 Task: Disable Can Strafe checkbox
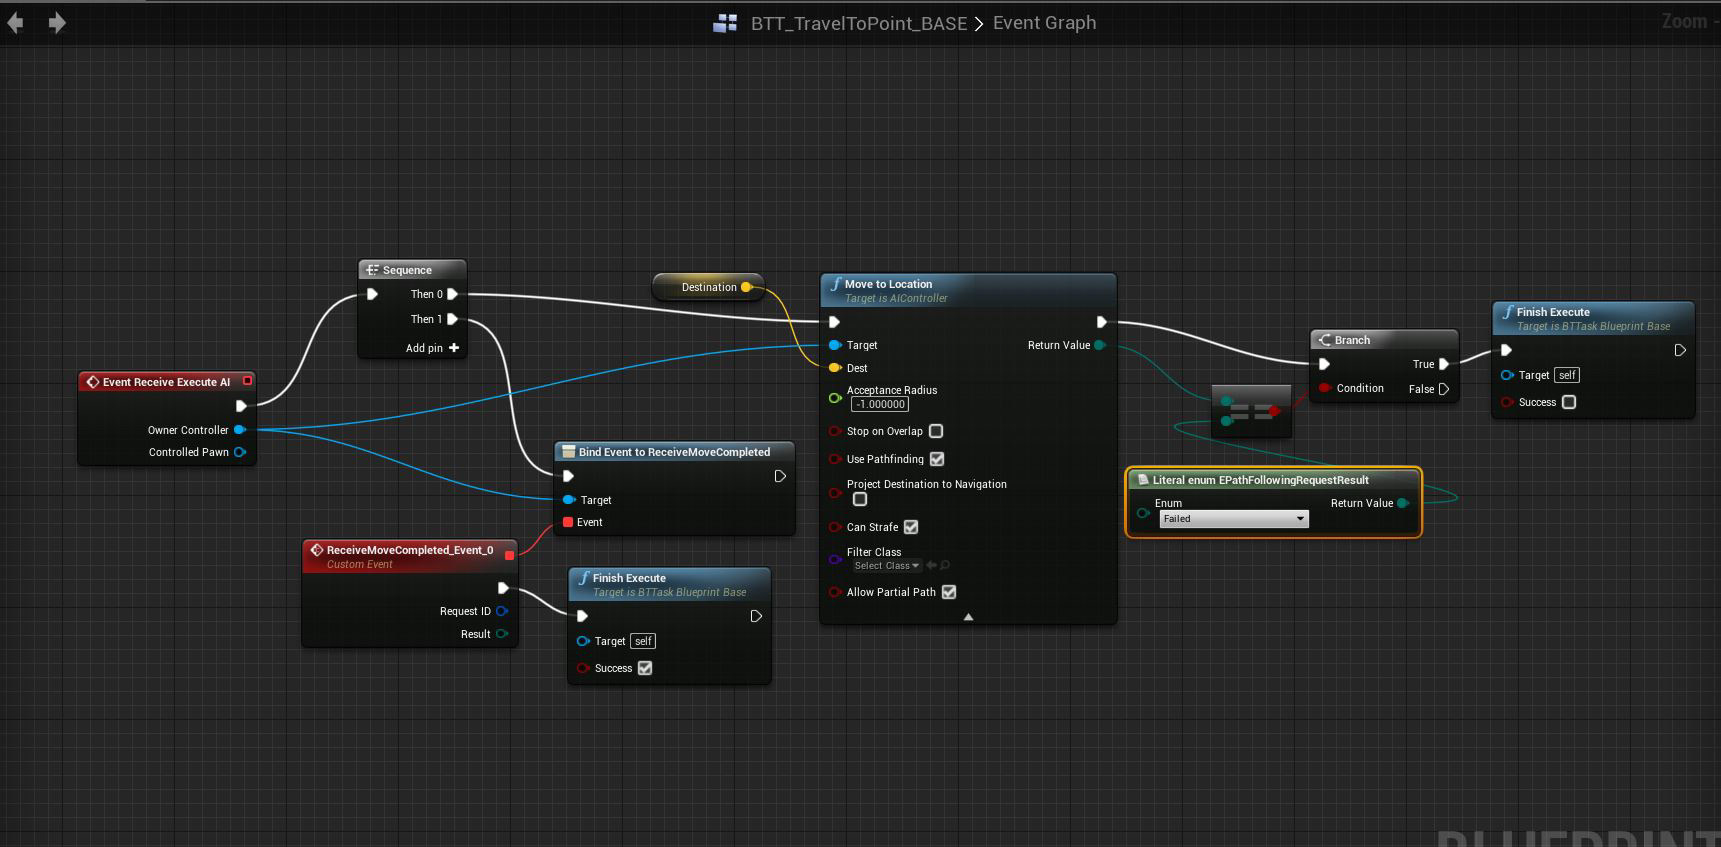coord(911,527)
